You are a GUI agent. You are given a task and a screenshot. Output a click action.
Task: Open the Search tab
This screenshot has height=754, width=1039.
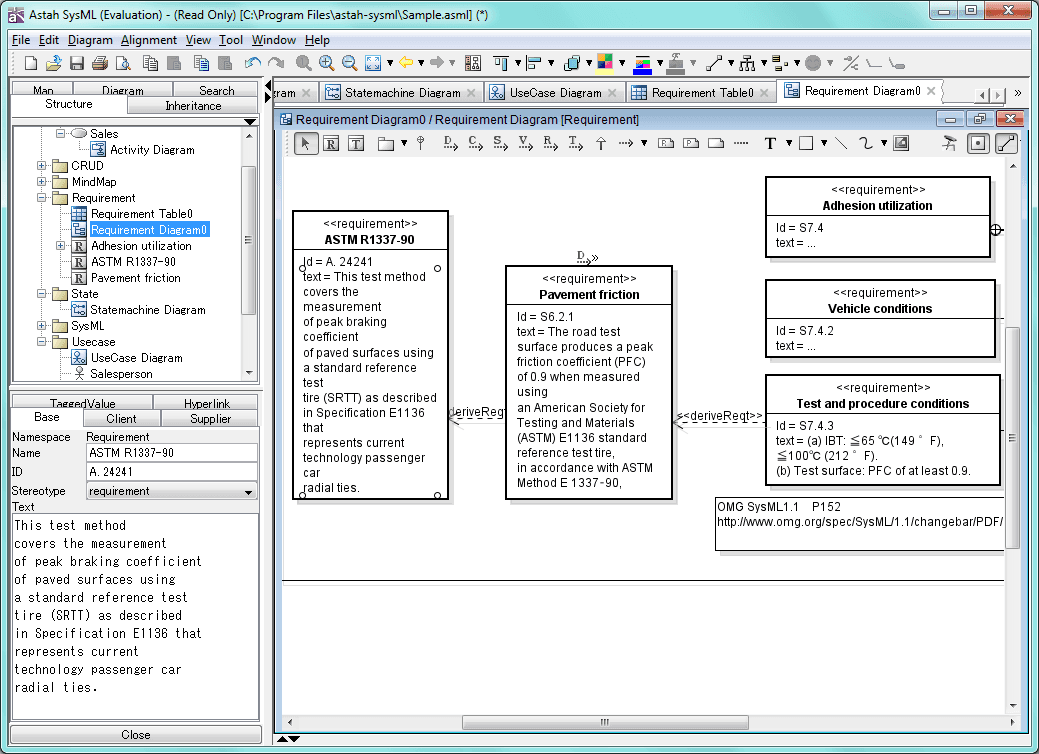217,91
